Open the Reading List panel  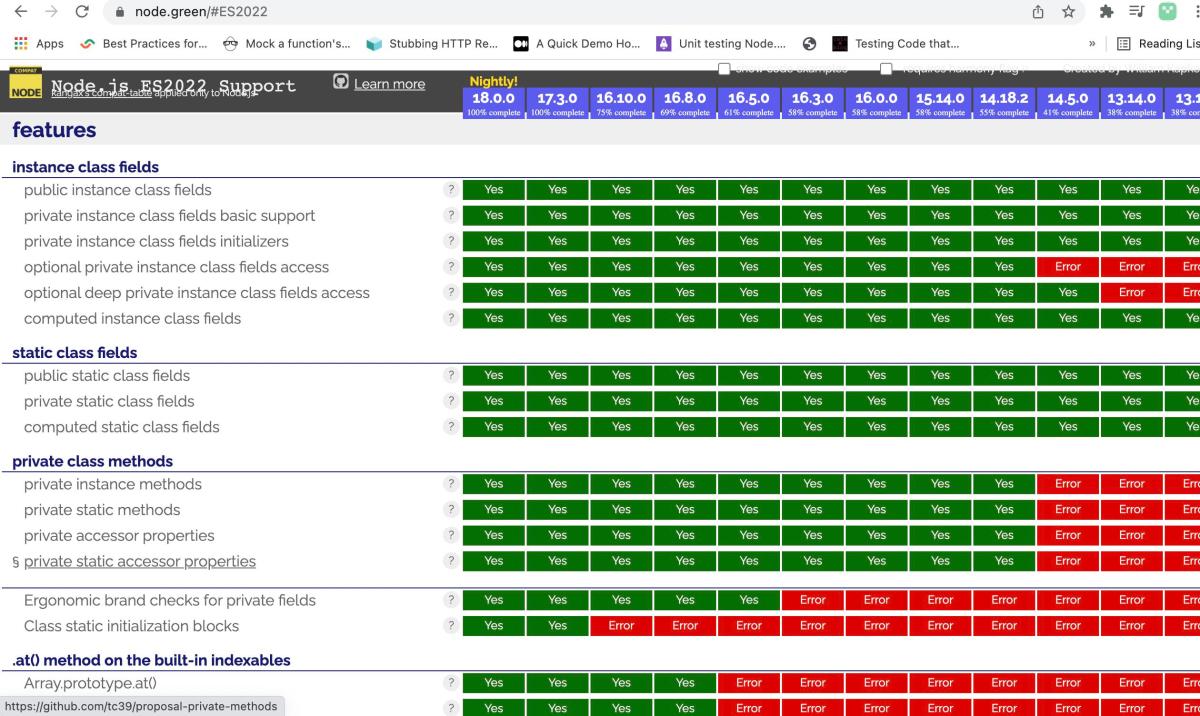click(x=1157, y=43)
